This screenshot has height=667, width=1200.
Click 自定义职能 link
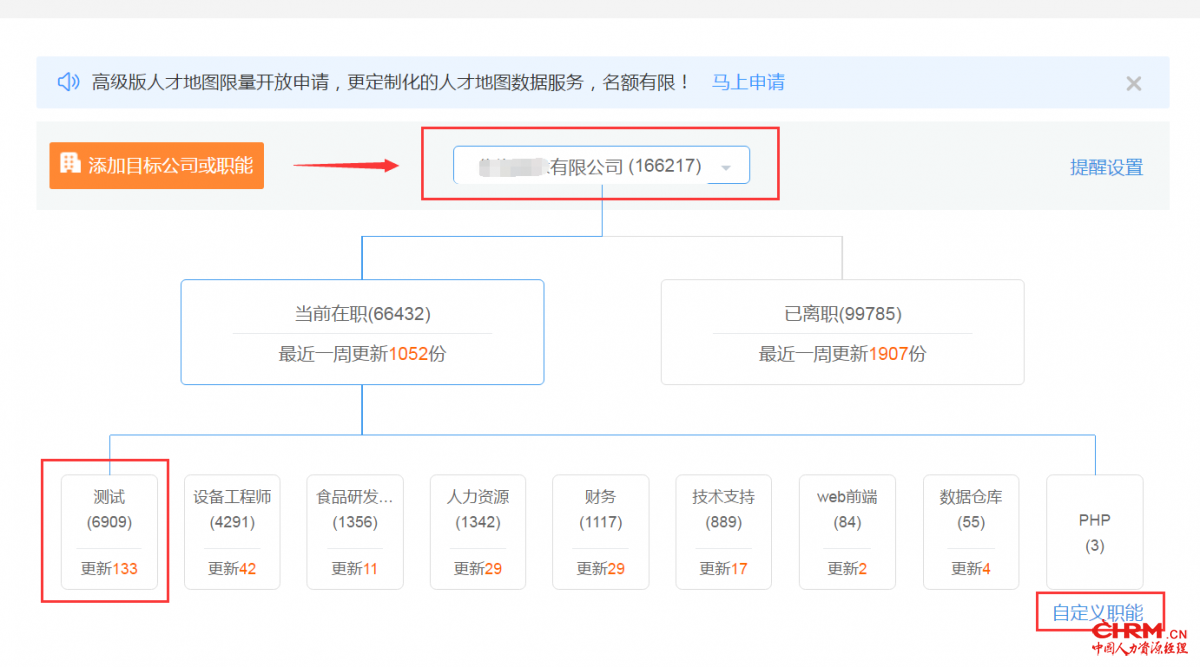click(x=1097, y=612)
